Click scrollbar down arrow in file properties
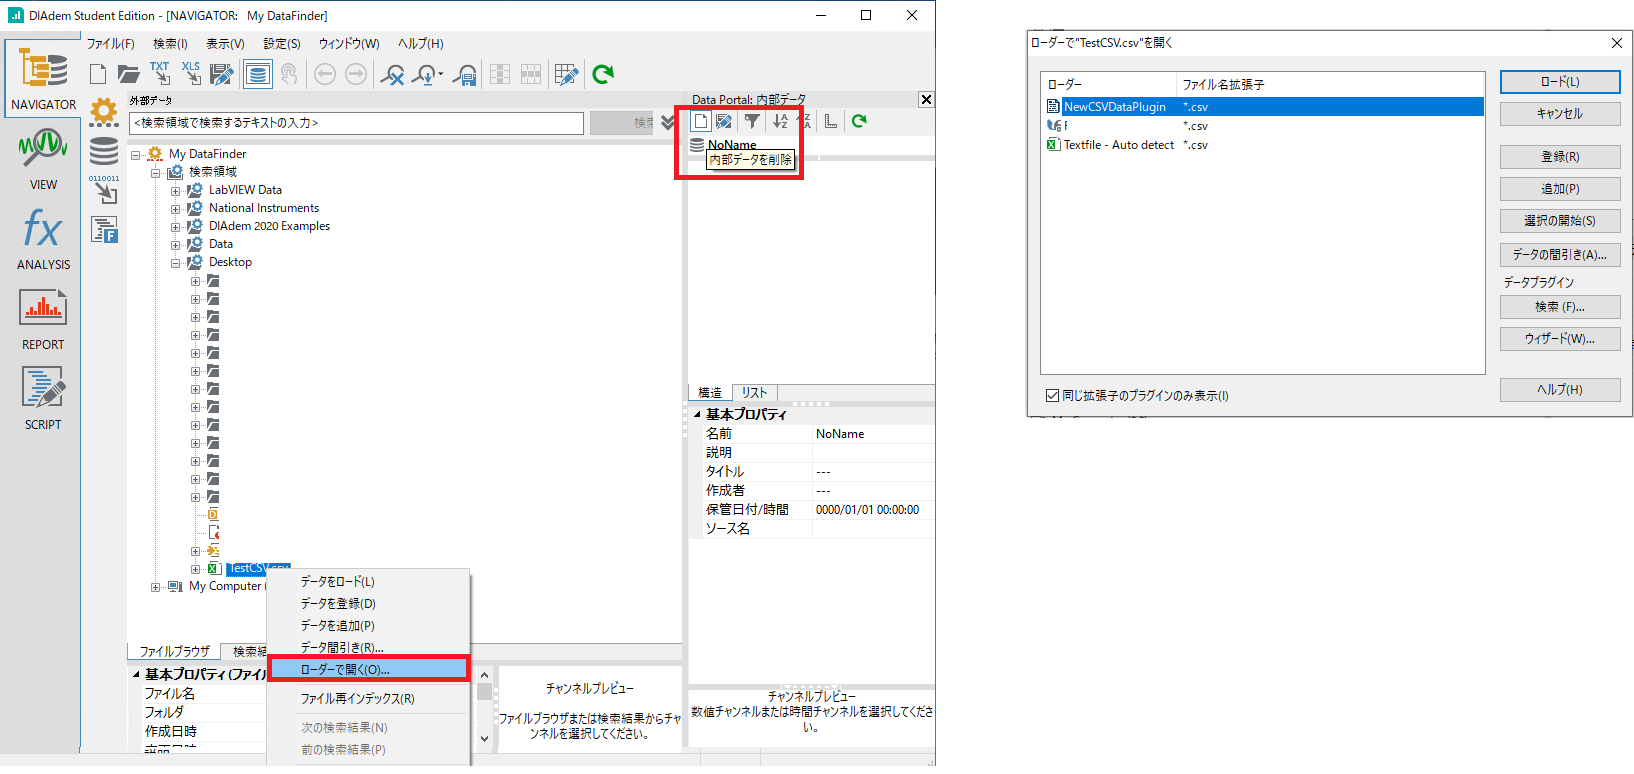Viewport: 1634px width, 774px height. (484, 739)
